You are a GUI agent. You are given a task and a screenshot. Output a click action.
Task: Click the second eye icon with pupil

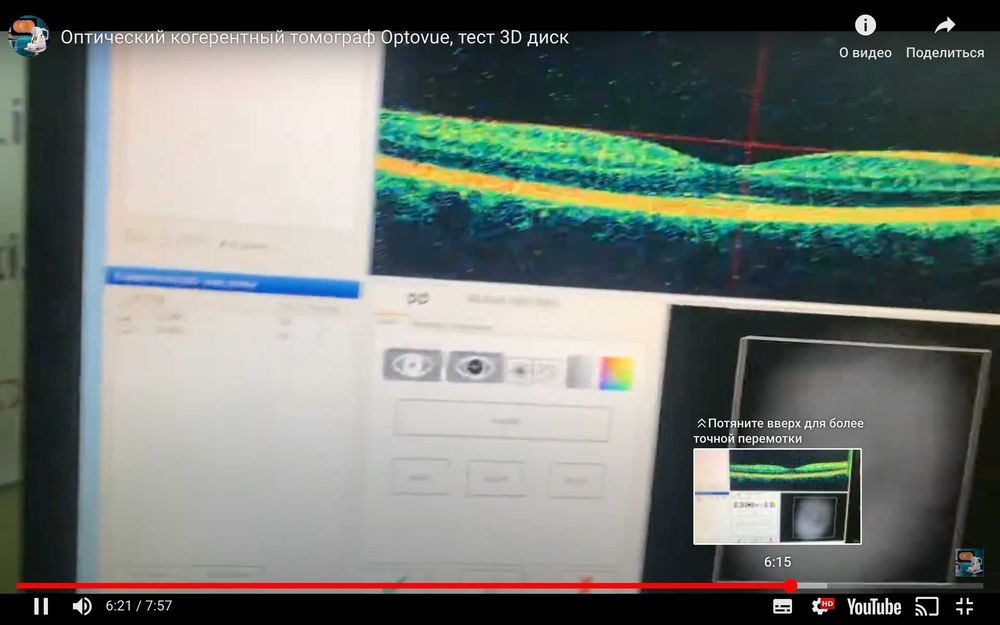474,367
